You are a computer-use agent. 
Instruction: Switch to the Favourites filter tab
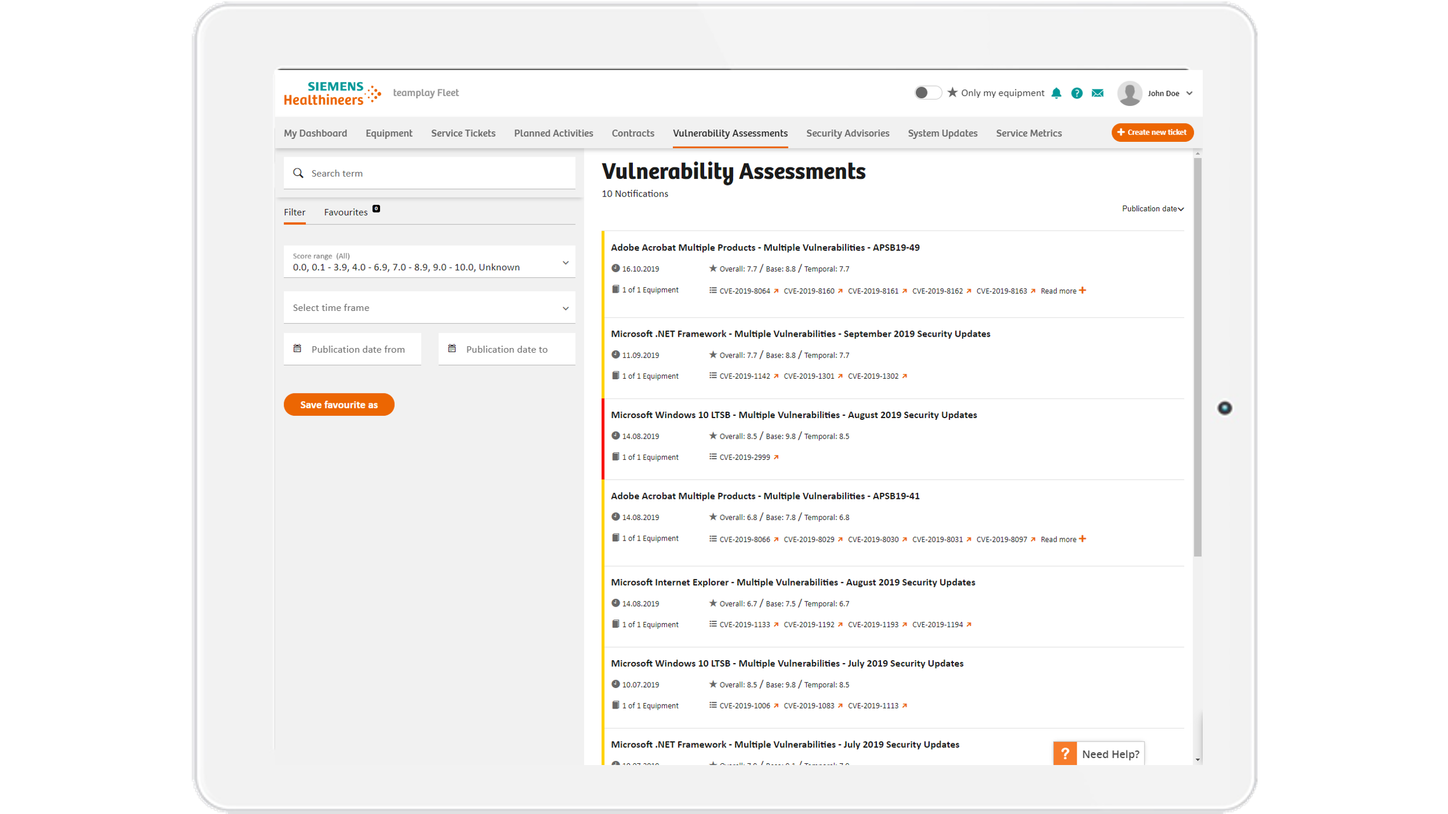[346, 212]
